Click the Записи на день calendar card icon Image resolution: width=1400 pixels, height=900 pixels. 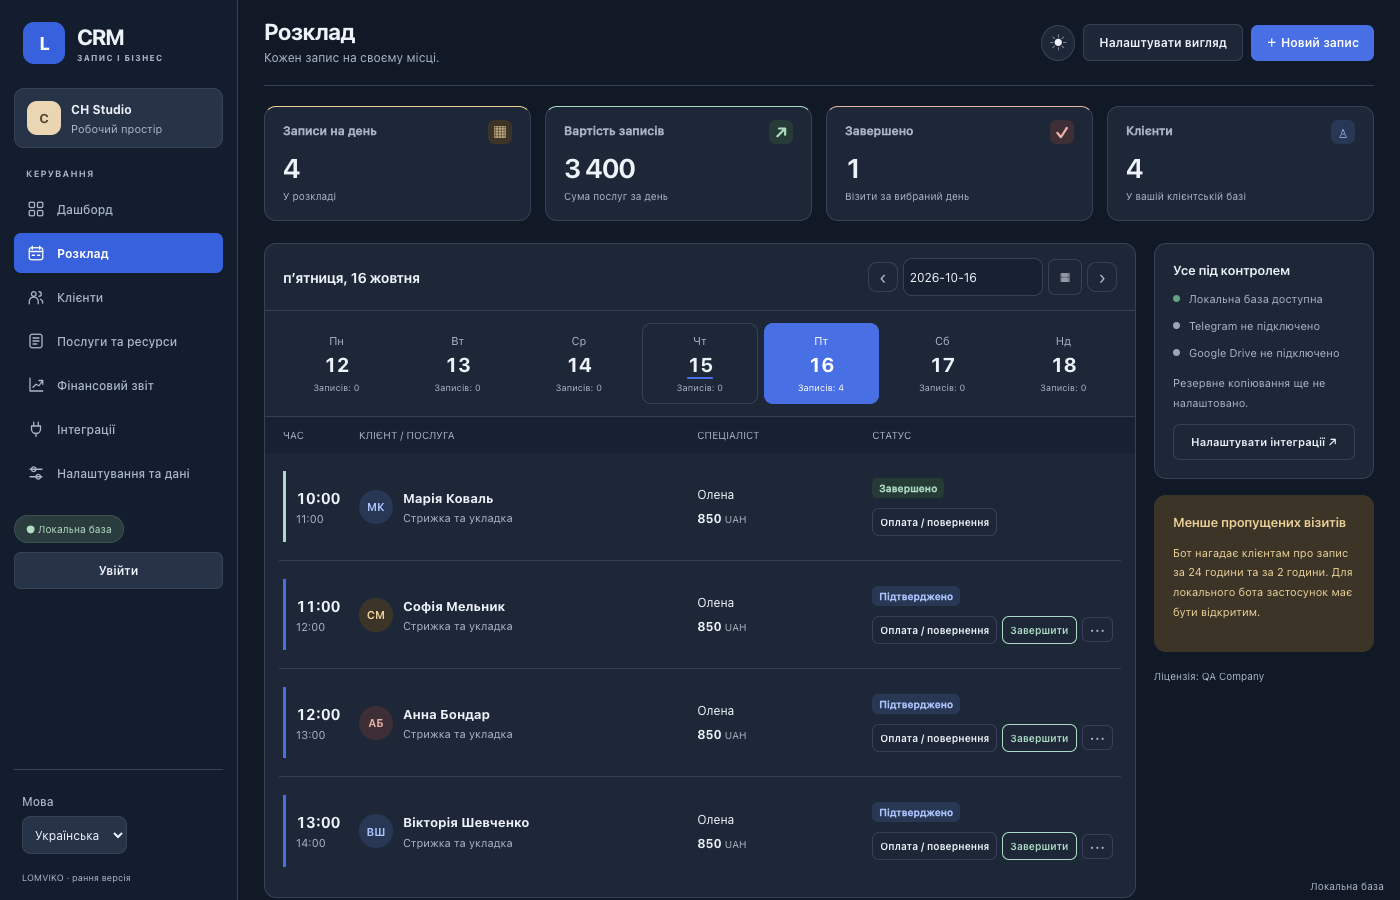coord(500,131)
